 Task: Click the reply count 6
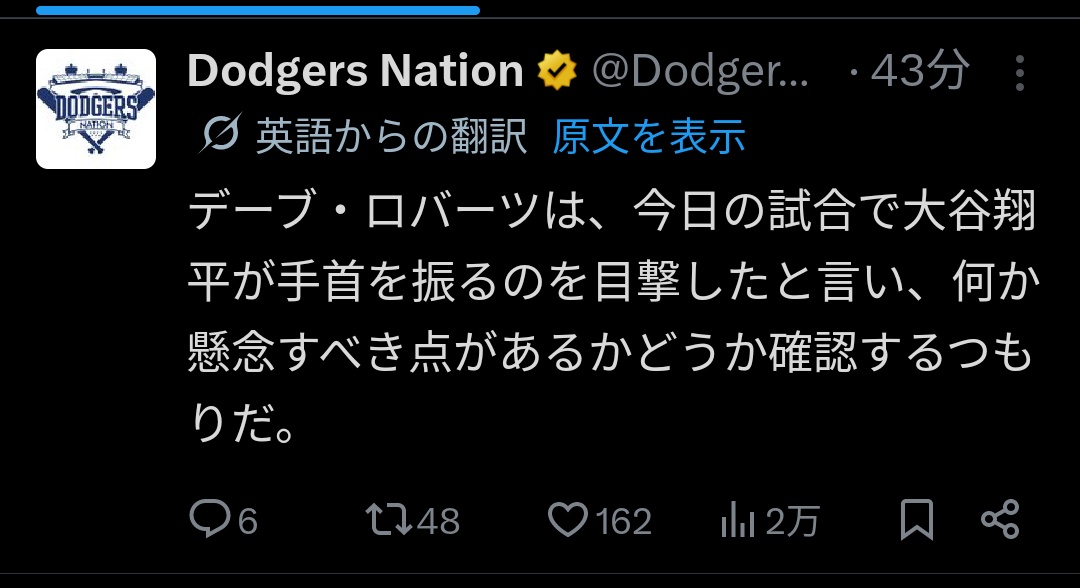click(x=248, y=521)
